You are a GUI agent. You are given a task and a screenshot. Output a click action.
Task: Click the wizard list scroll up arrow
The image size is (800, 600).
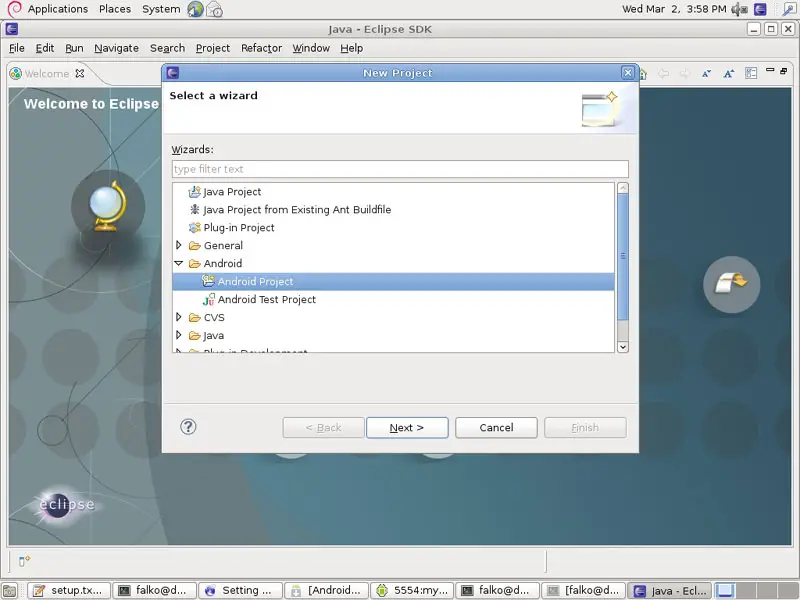622,188
